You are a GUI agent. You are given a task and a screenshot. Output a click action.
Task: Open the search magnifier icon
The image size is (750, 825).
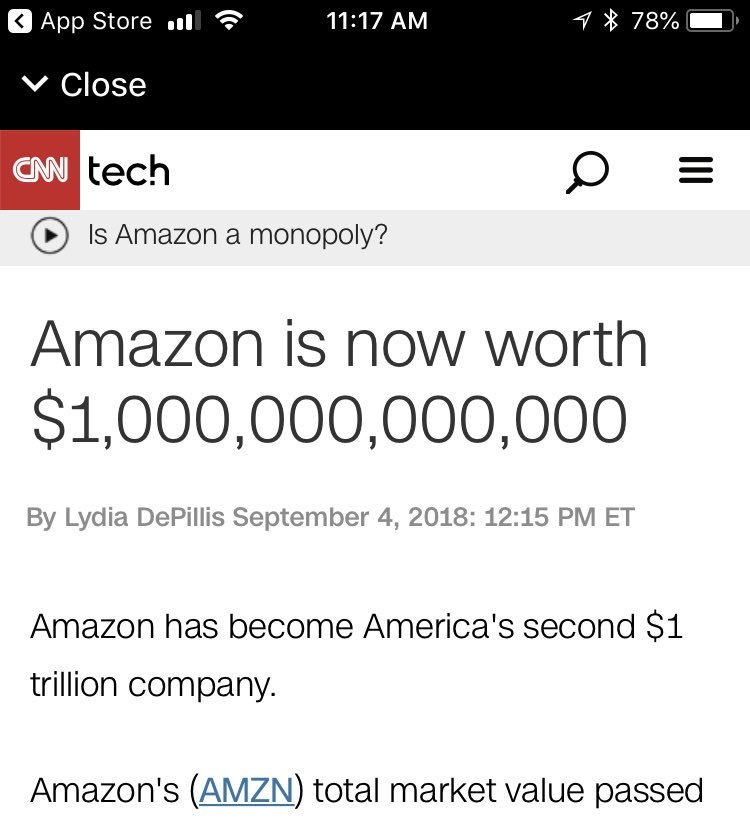[586, 171]
